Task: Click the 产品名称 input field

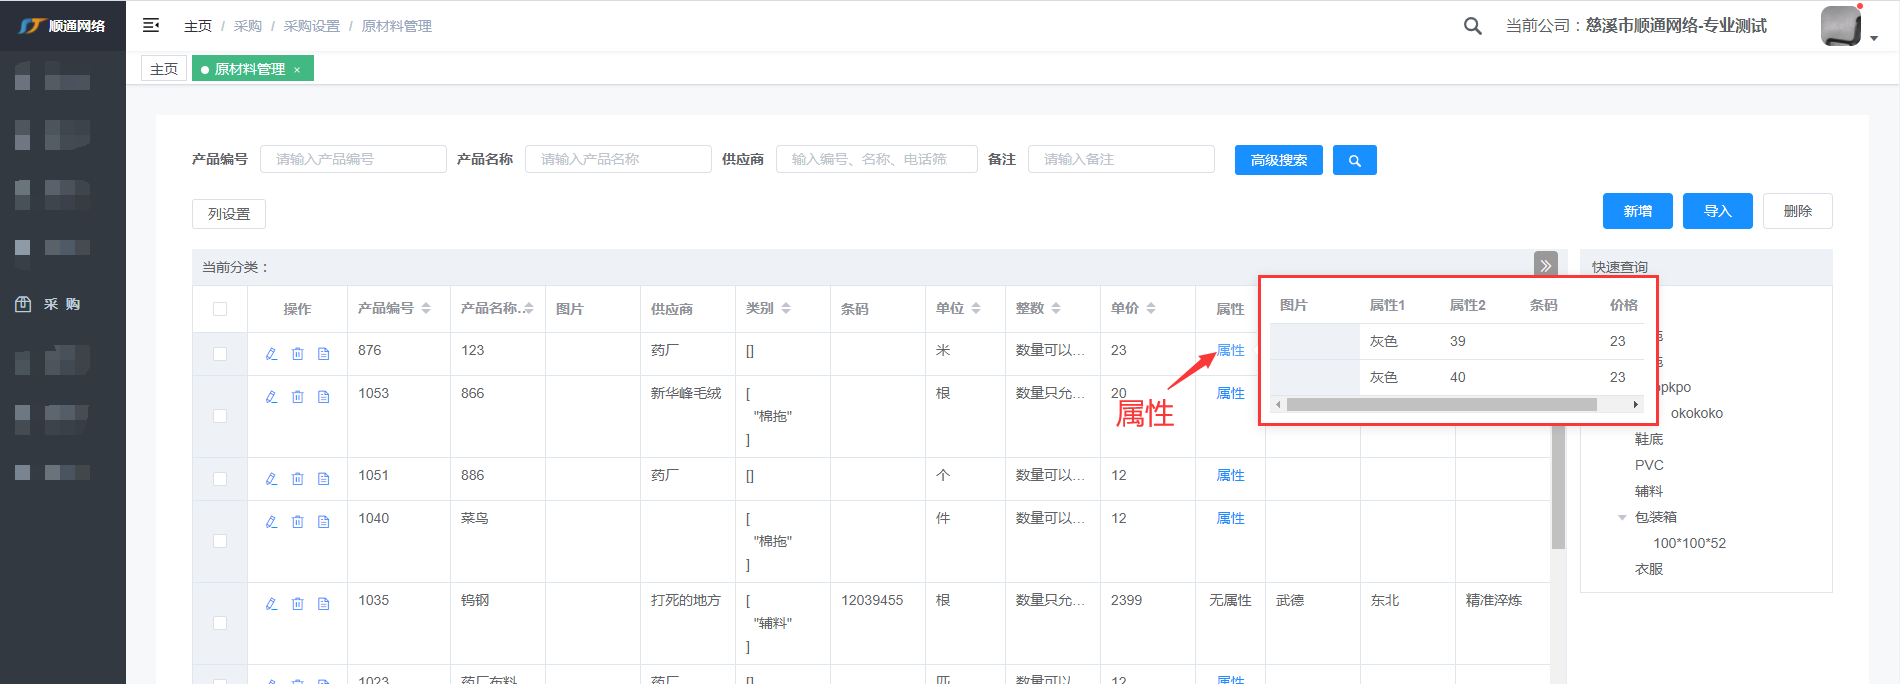Action: coord(618,159)
